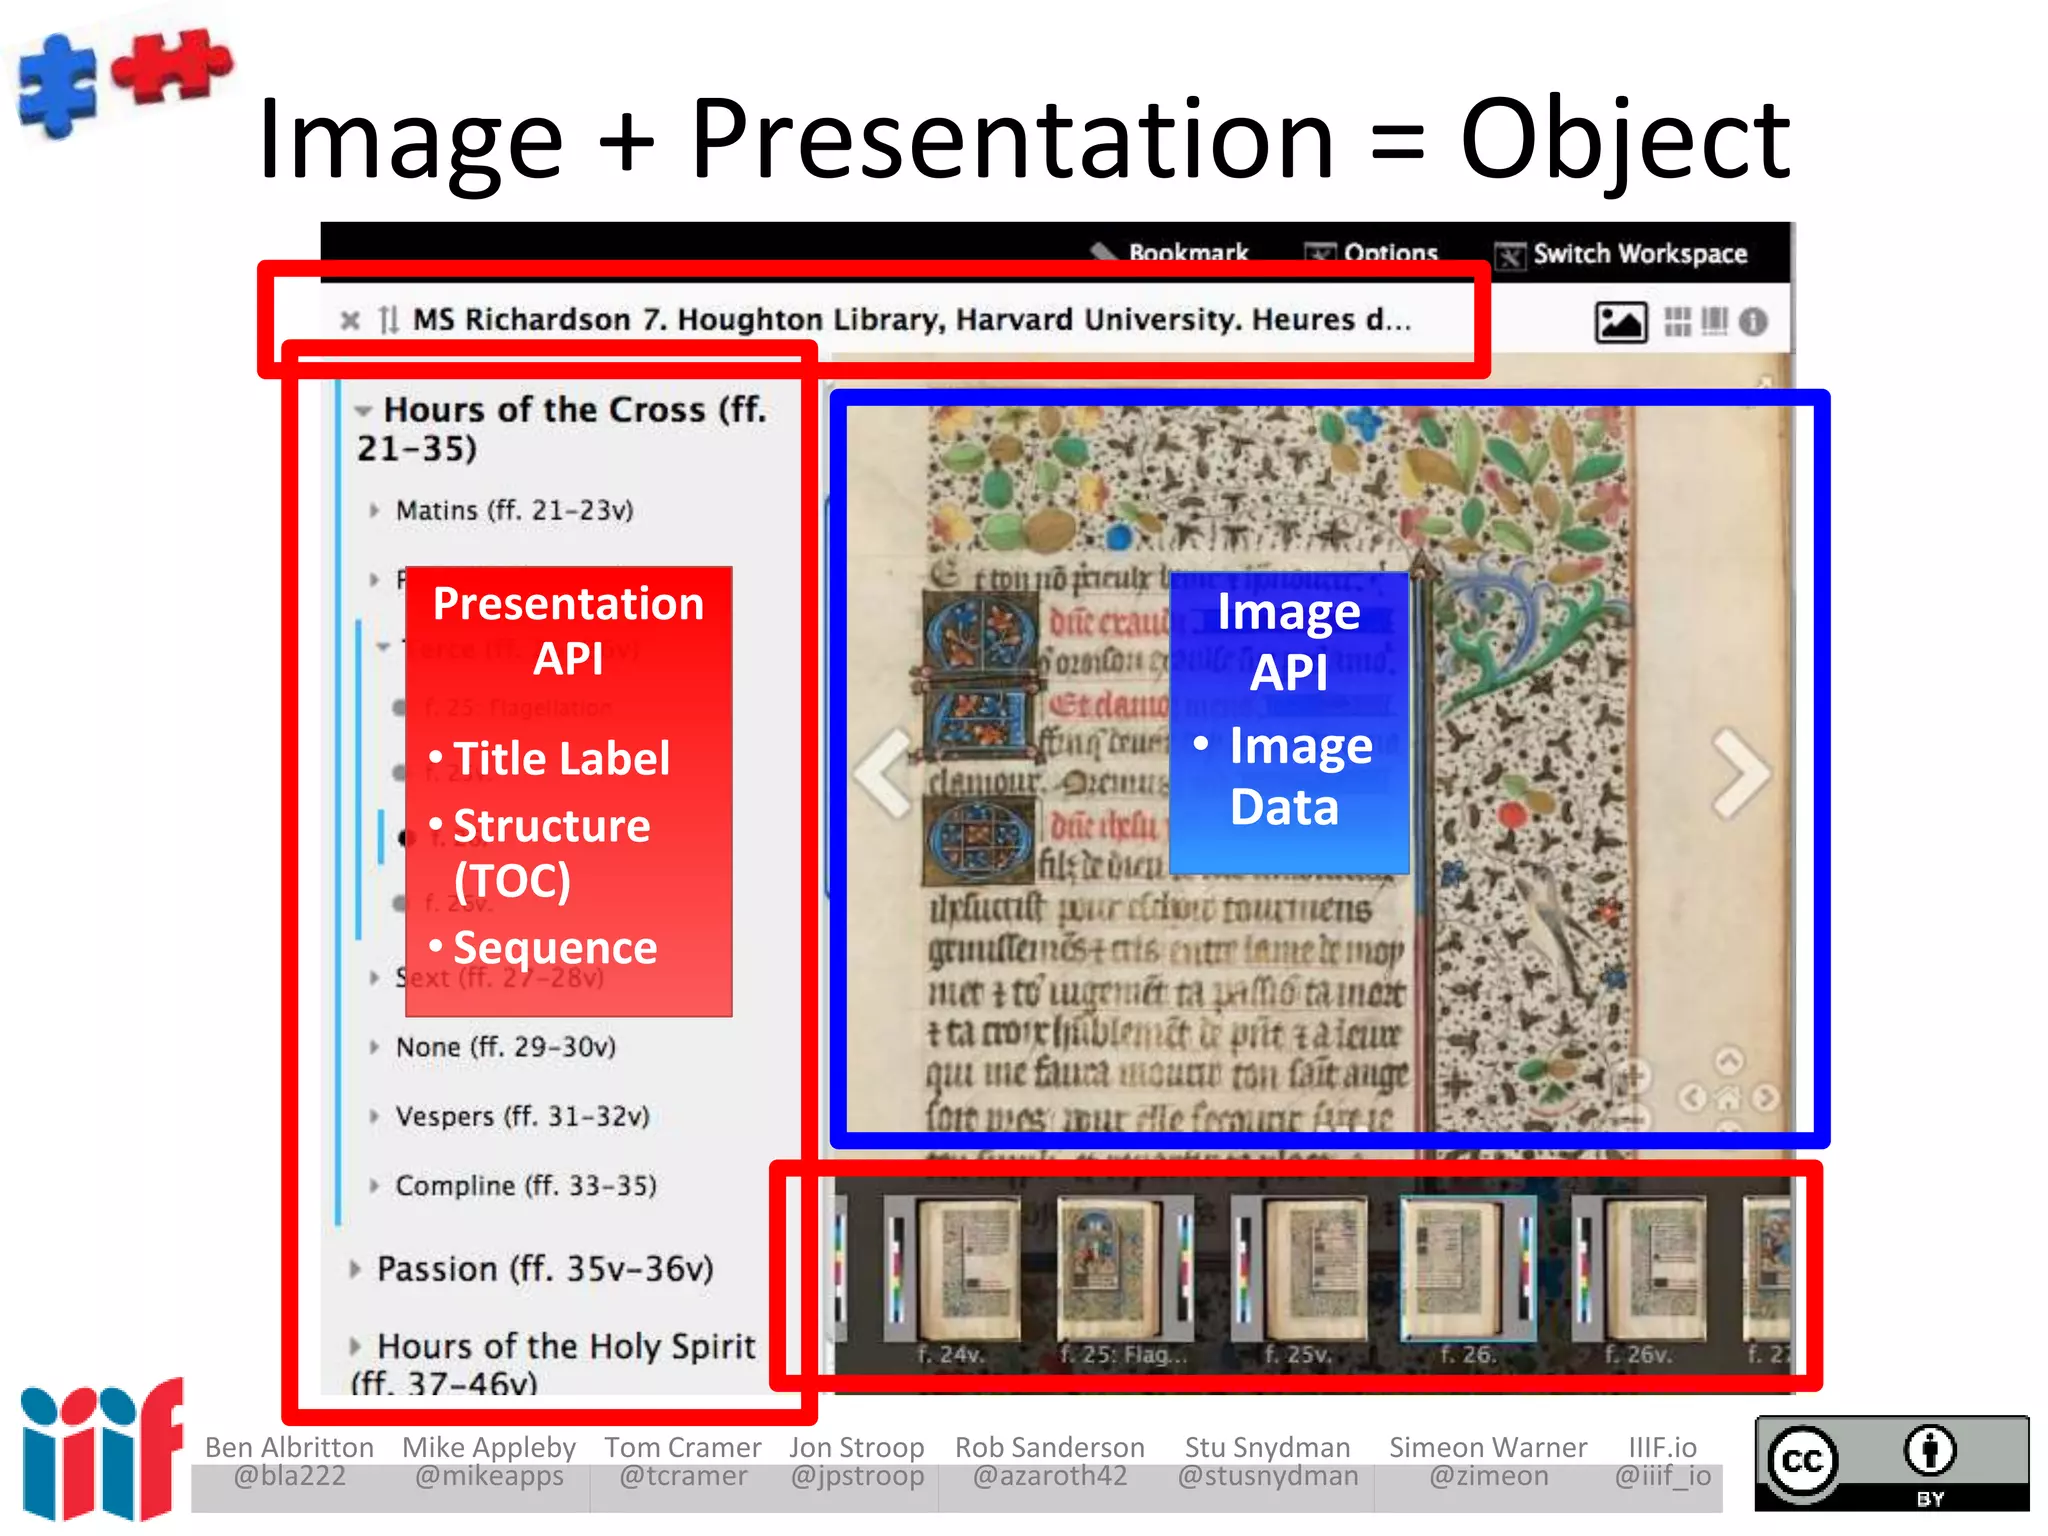The height and width of the screenshot is (1536, 2048).
Task: Show manuscript metadata info icon
Action: [1753, 322]
